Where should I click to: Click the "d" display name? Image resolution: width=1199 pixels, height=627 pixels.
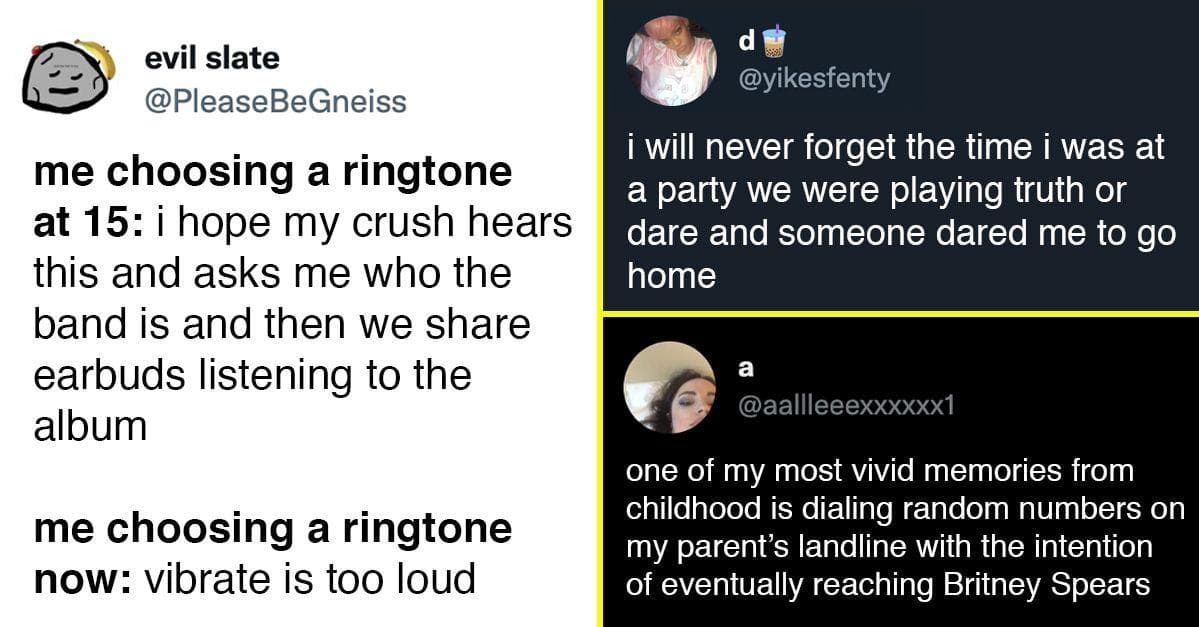pos(746,42)
